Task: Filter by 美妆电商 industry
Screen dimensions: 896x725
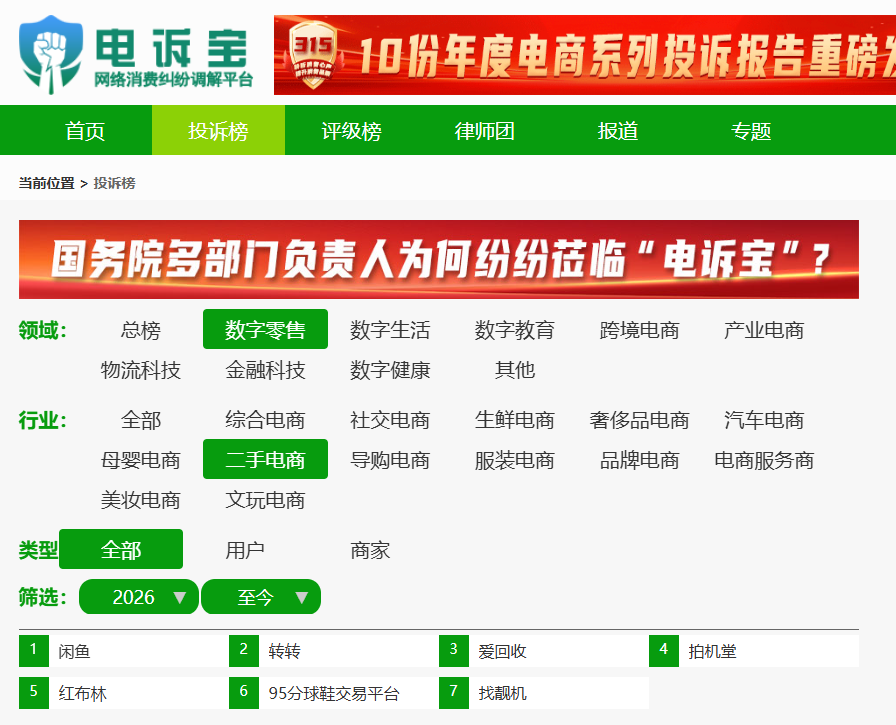Action: (x=141, y=500)
